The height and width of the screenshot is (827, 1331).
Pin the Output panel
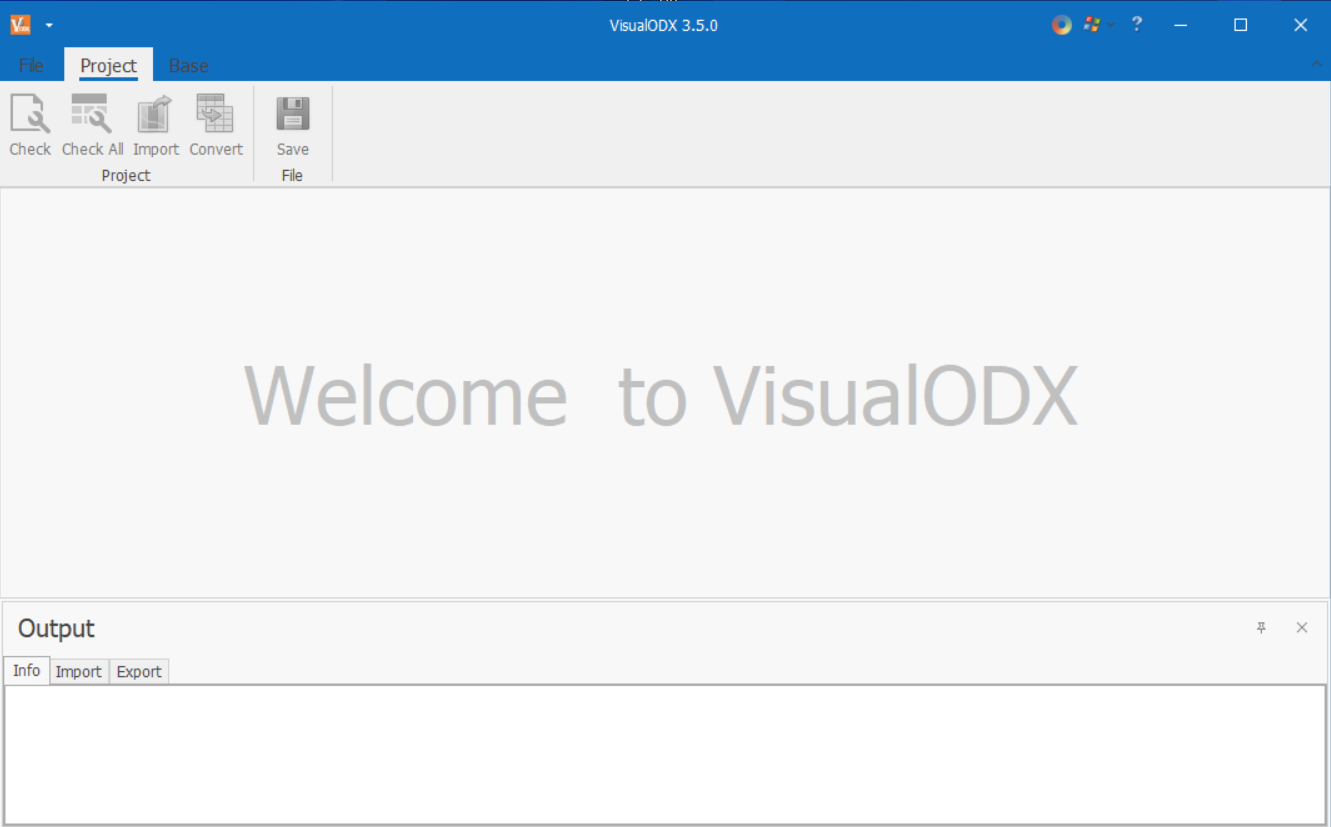tap(1261, 628)
